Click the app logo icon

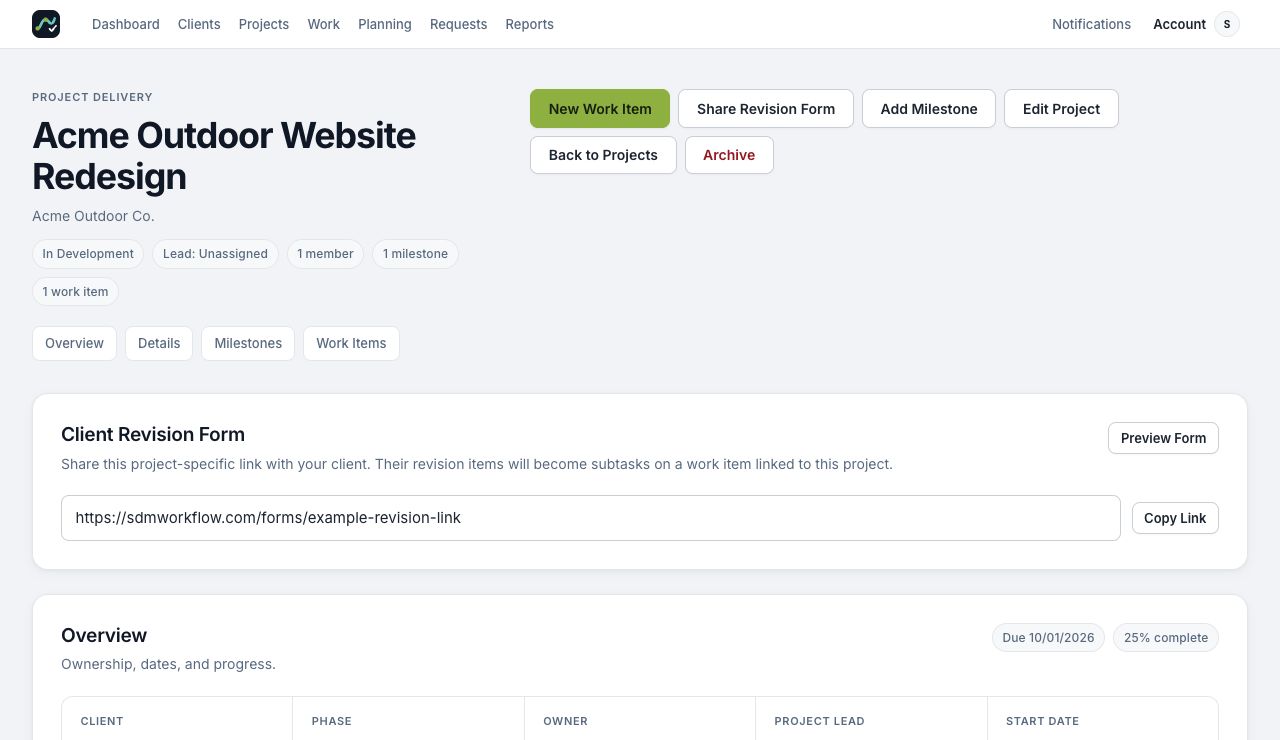46,24
